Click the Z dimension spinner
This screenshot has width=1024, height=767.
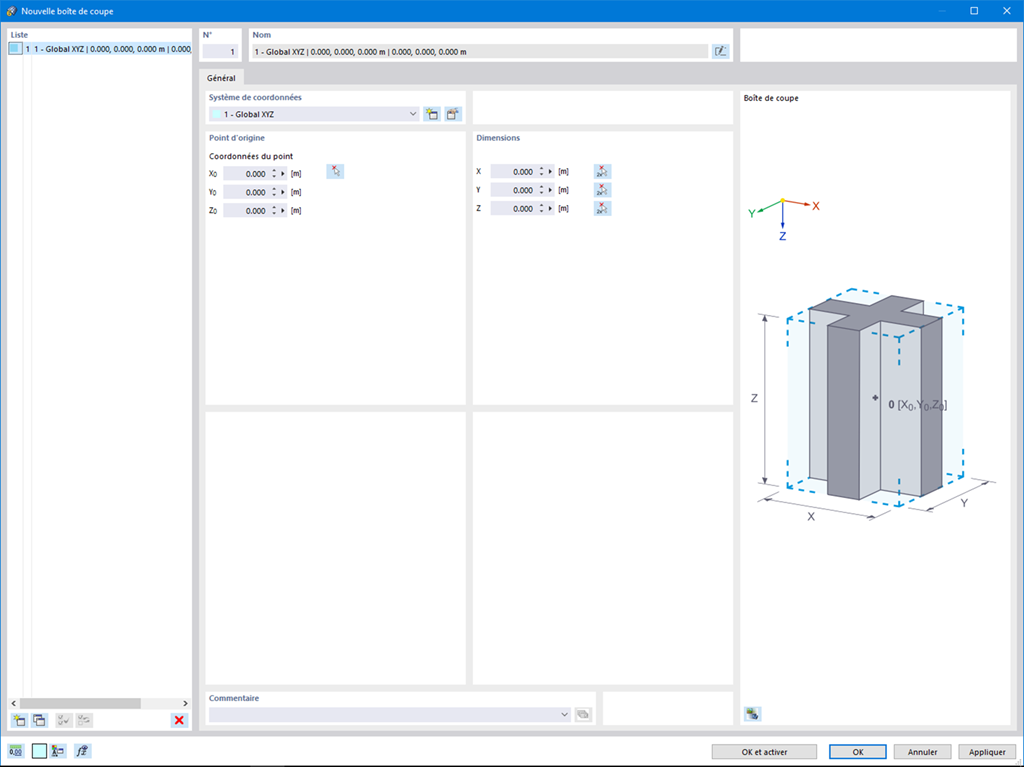(x=541, y=208)
